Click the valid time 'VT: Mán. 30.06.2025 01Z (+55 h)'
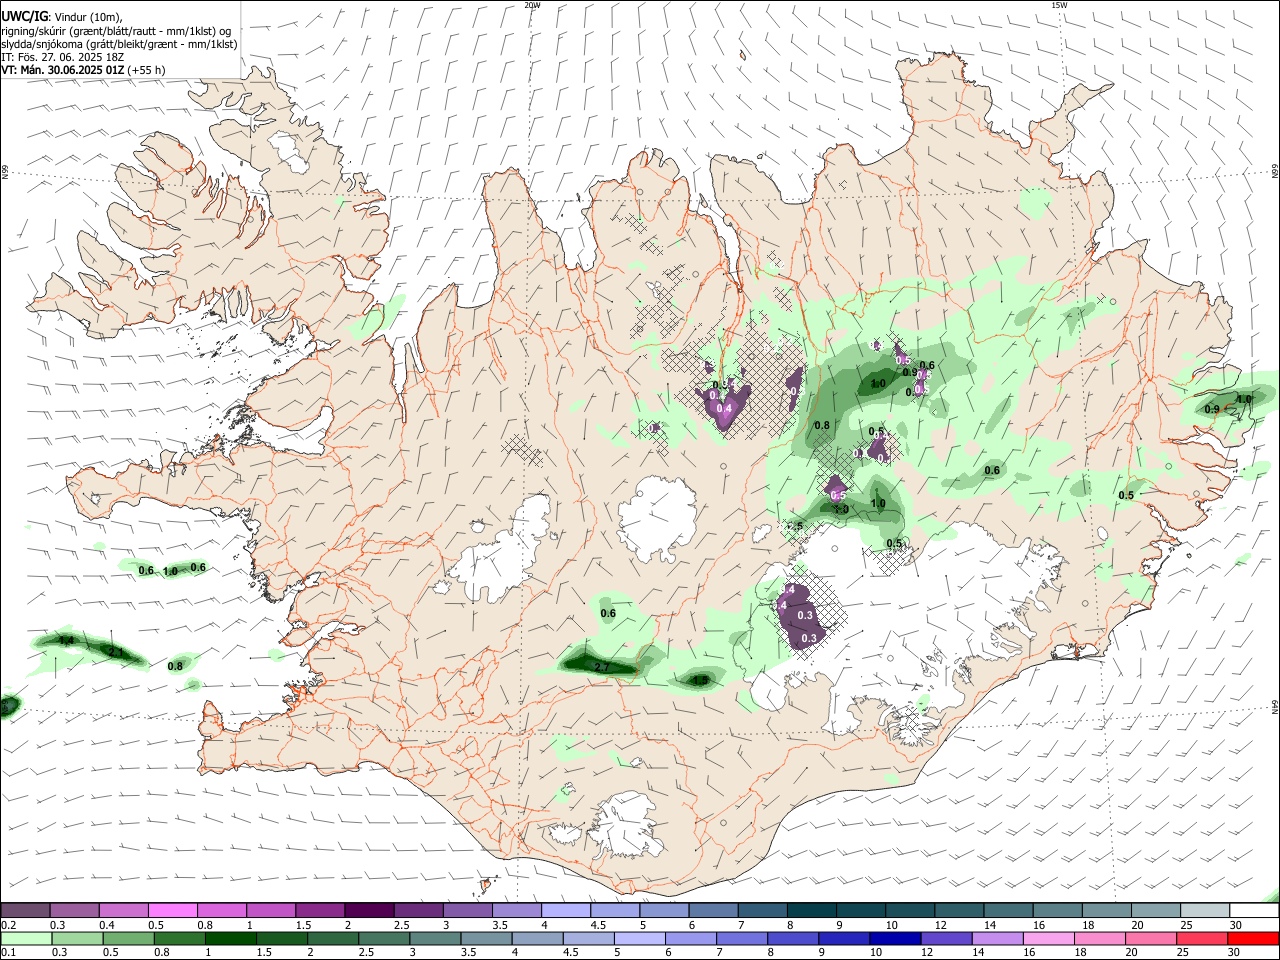This screenshot has width=1280, height=960. [x=83, y=70]
